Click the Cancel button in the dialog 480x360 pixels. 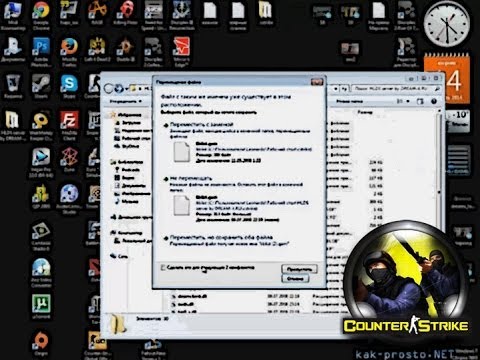295,279
